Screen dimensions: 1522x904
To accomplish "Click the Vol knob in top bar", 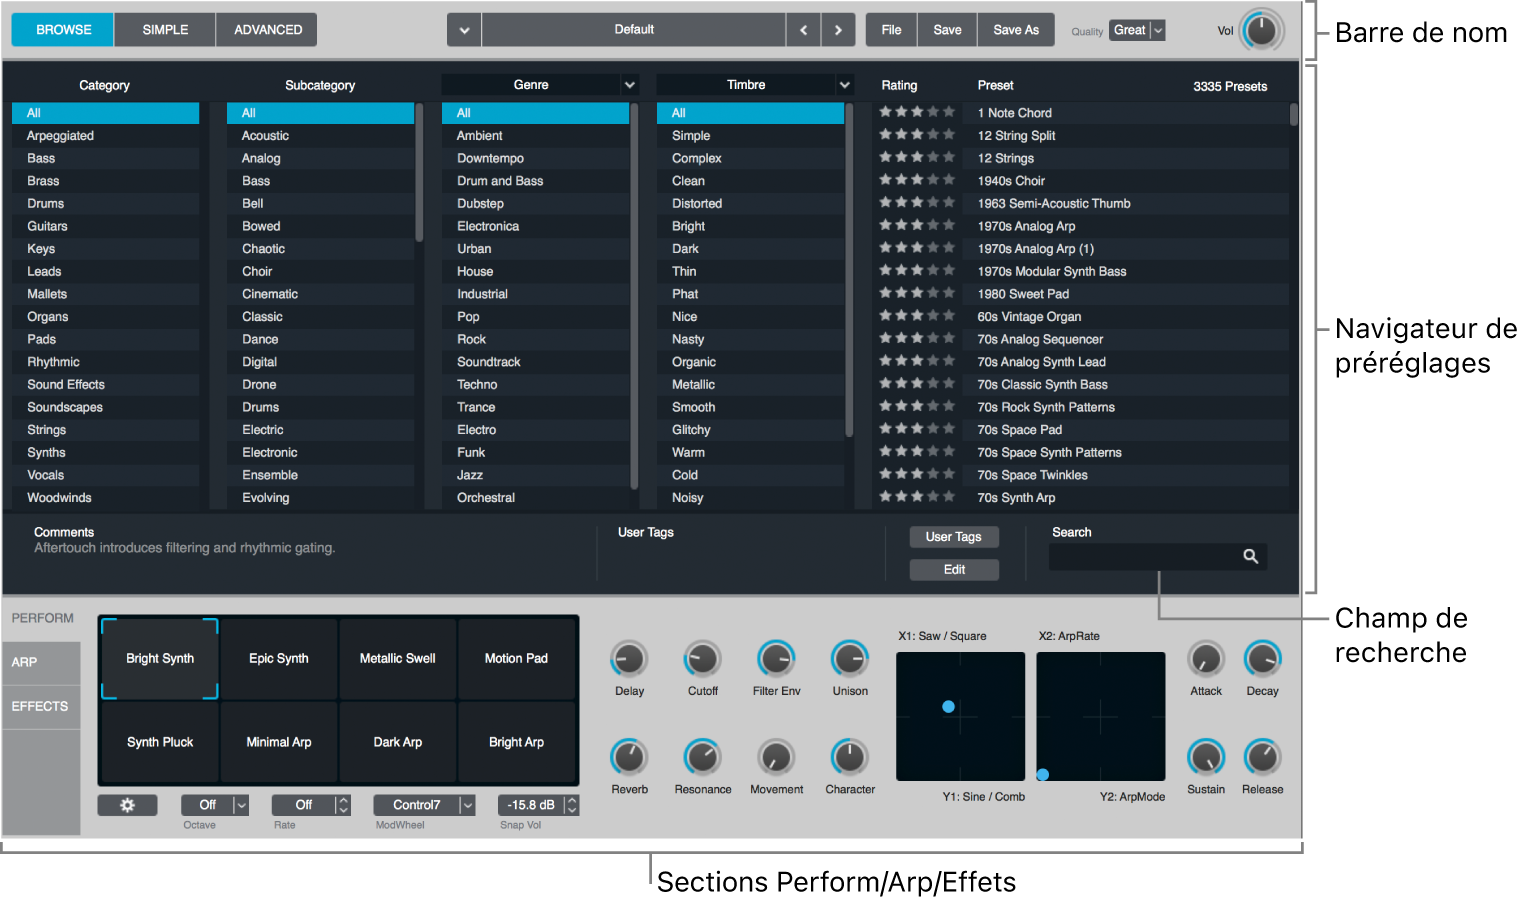I will [x=1261, y=31].
